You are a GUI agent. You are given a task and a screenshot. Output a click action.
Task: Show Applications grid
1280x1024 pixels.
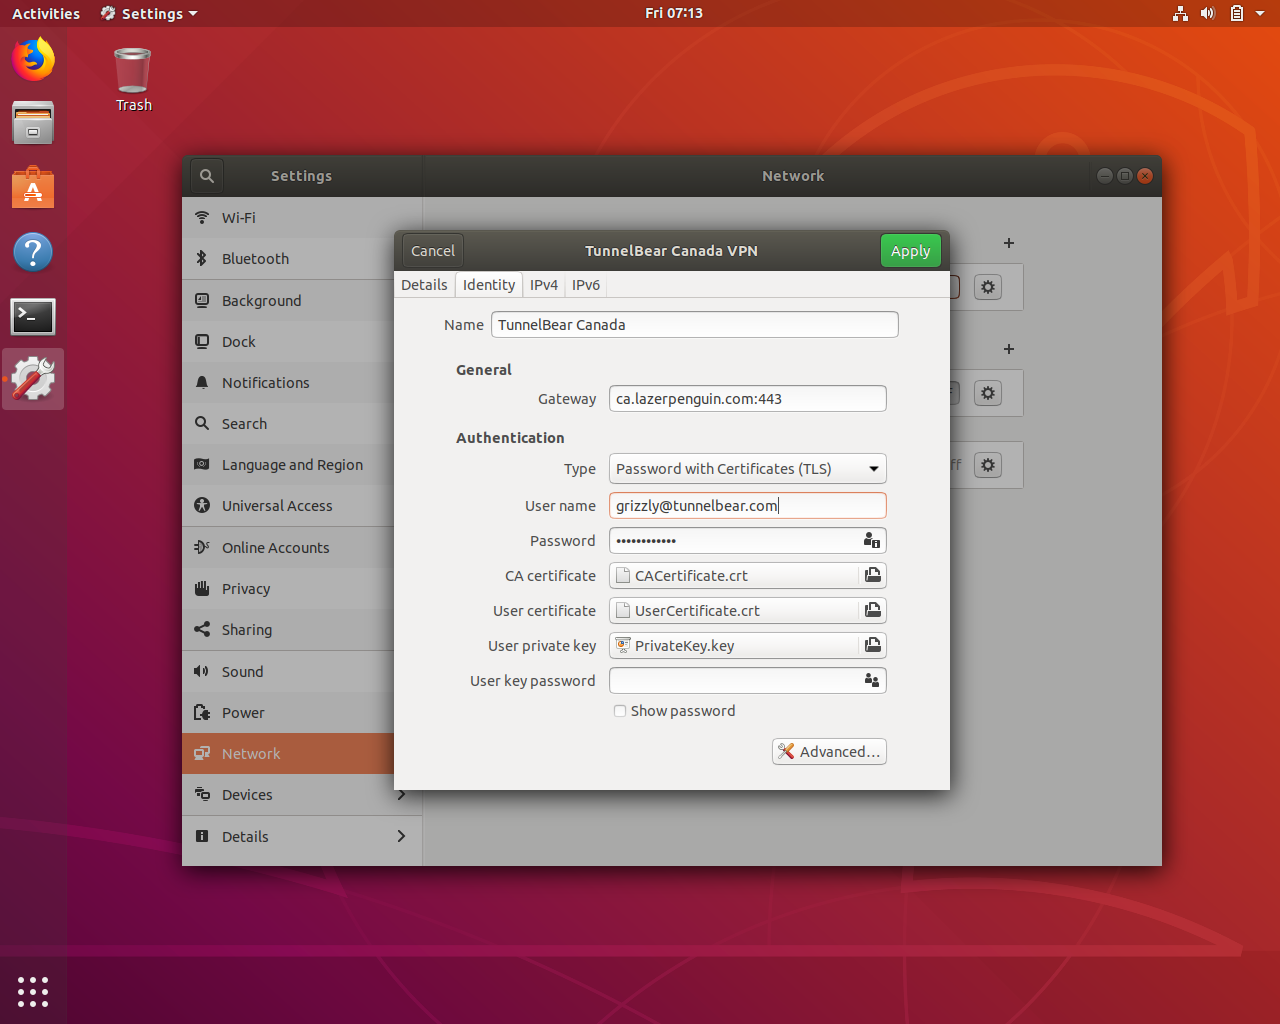33,991
